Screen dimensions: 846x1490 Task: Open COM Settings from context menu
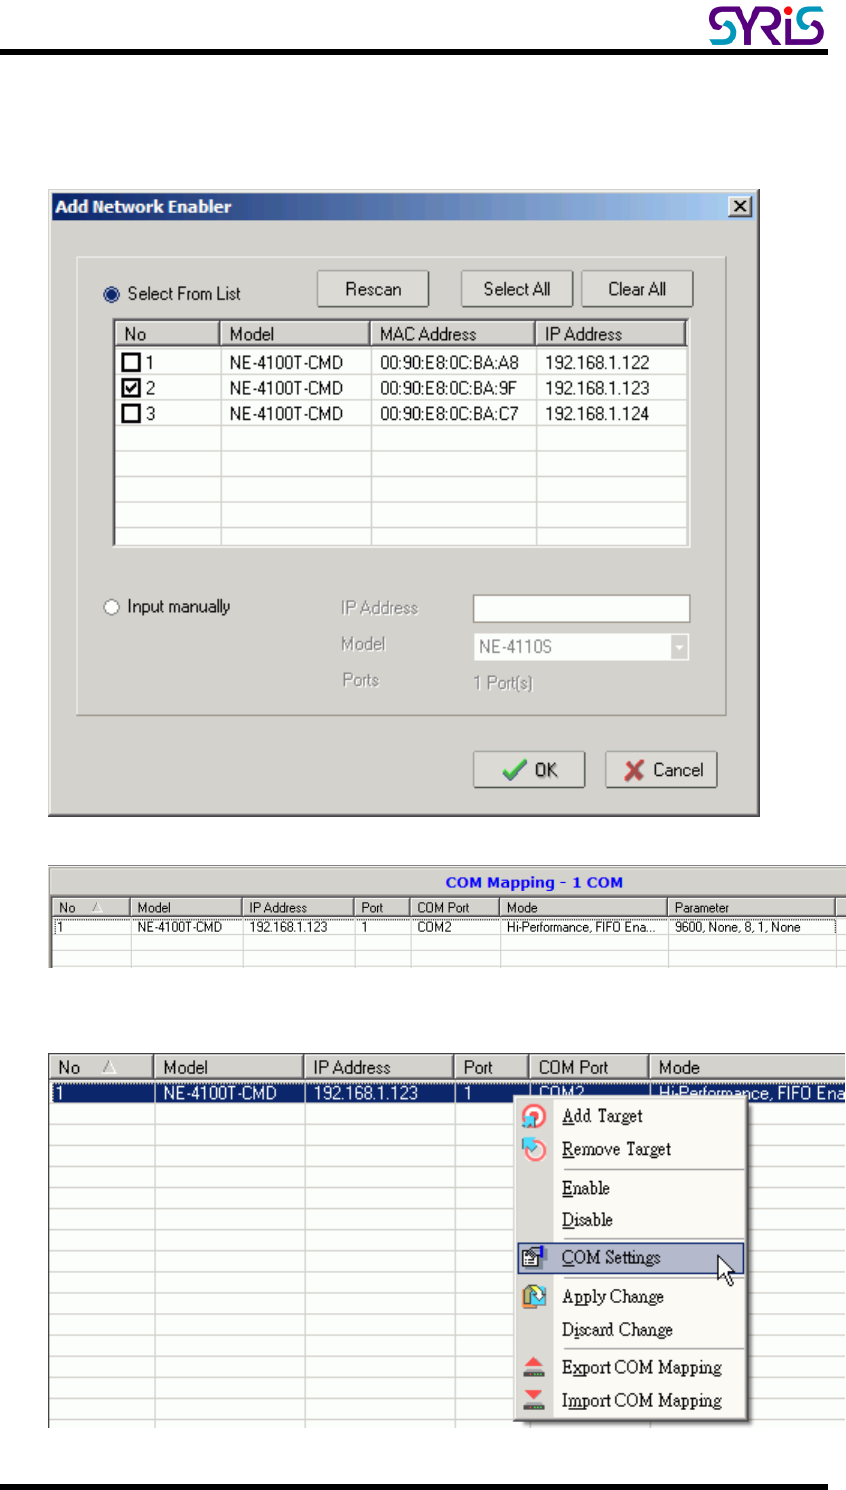coord(631,1258)
